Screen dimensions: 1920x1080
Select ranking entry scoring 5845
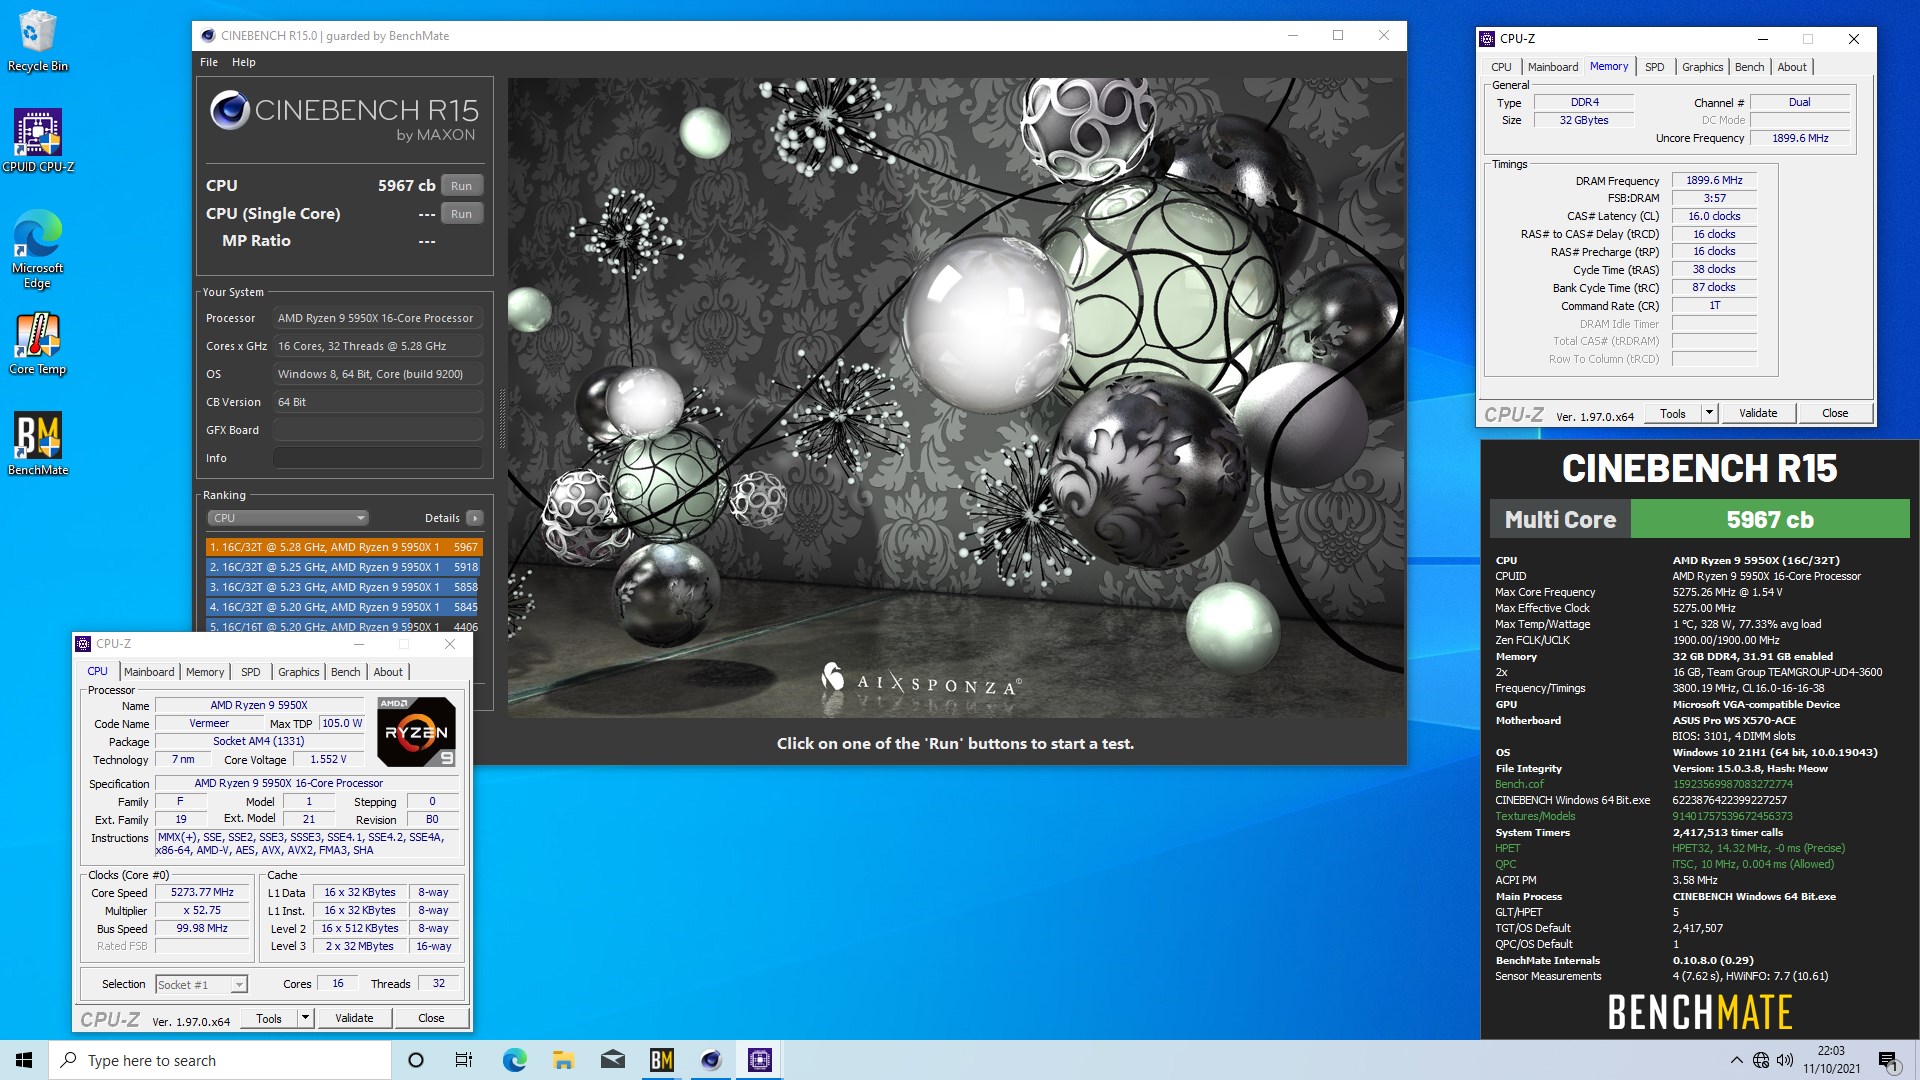pos(344,607)
